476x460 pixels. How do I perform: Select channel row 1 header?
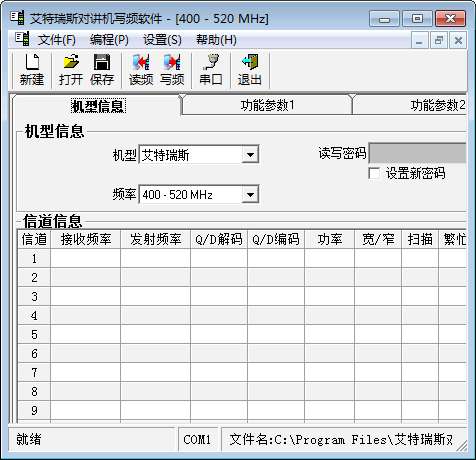click(x=34, y=259)
